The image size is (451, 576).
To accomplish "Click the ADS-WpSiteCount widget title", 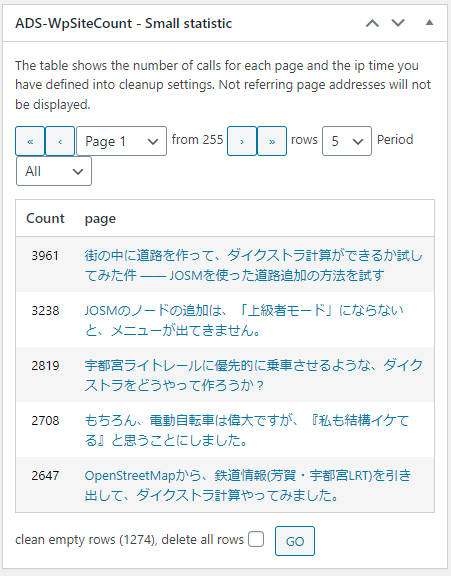I will [123, 24].
